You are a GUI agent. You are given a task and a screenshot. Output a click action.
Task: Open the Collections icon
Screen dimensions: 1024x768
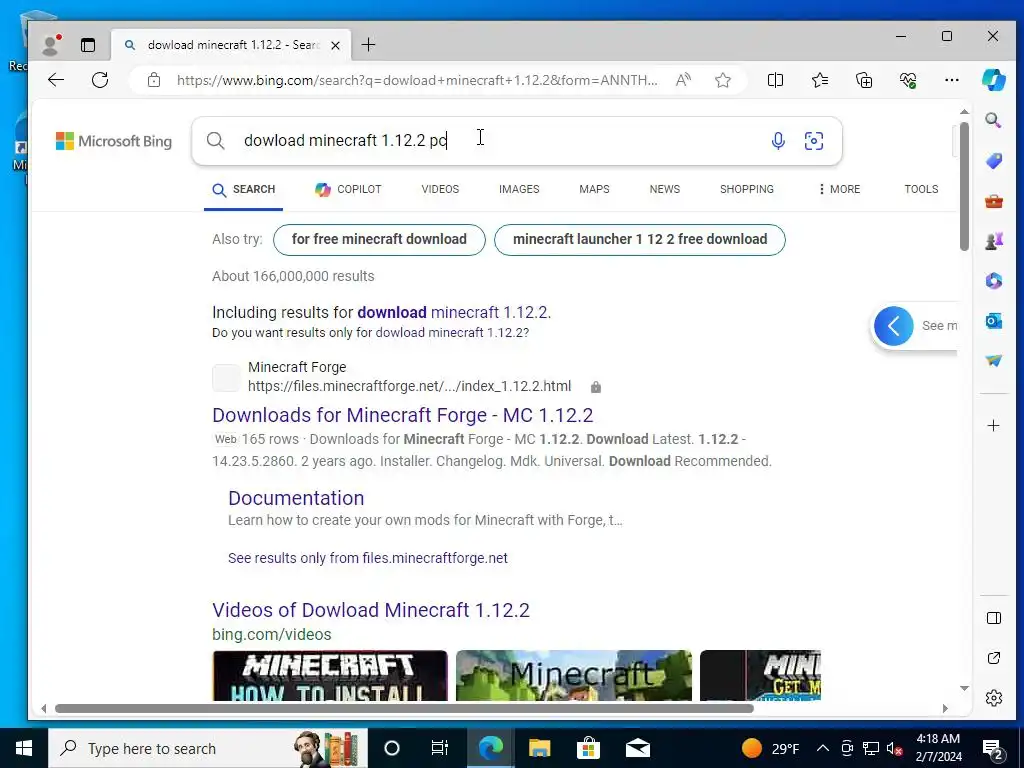pos(863,80)
